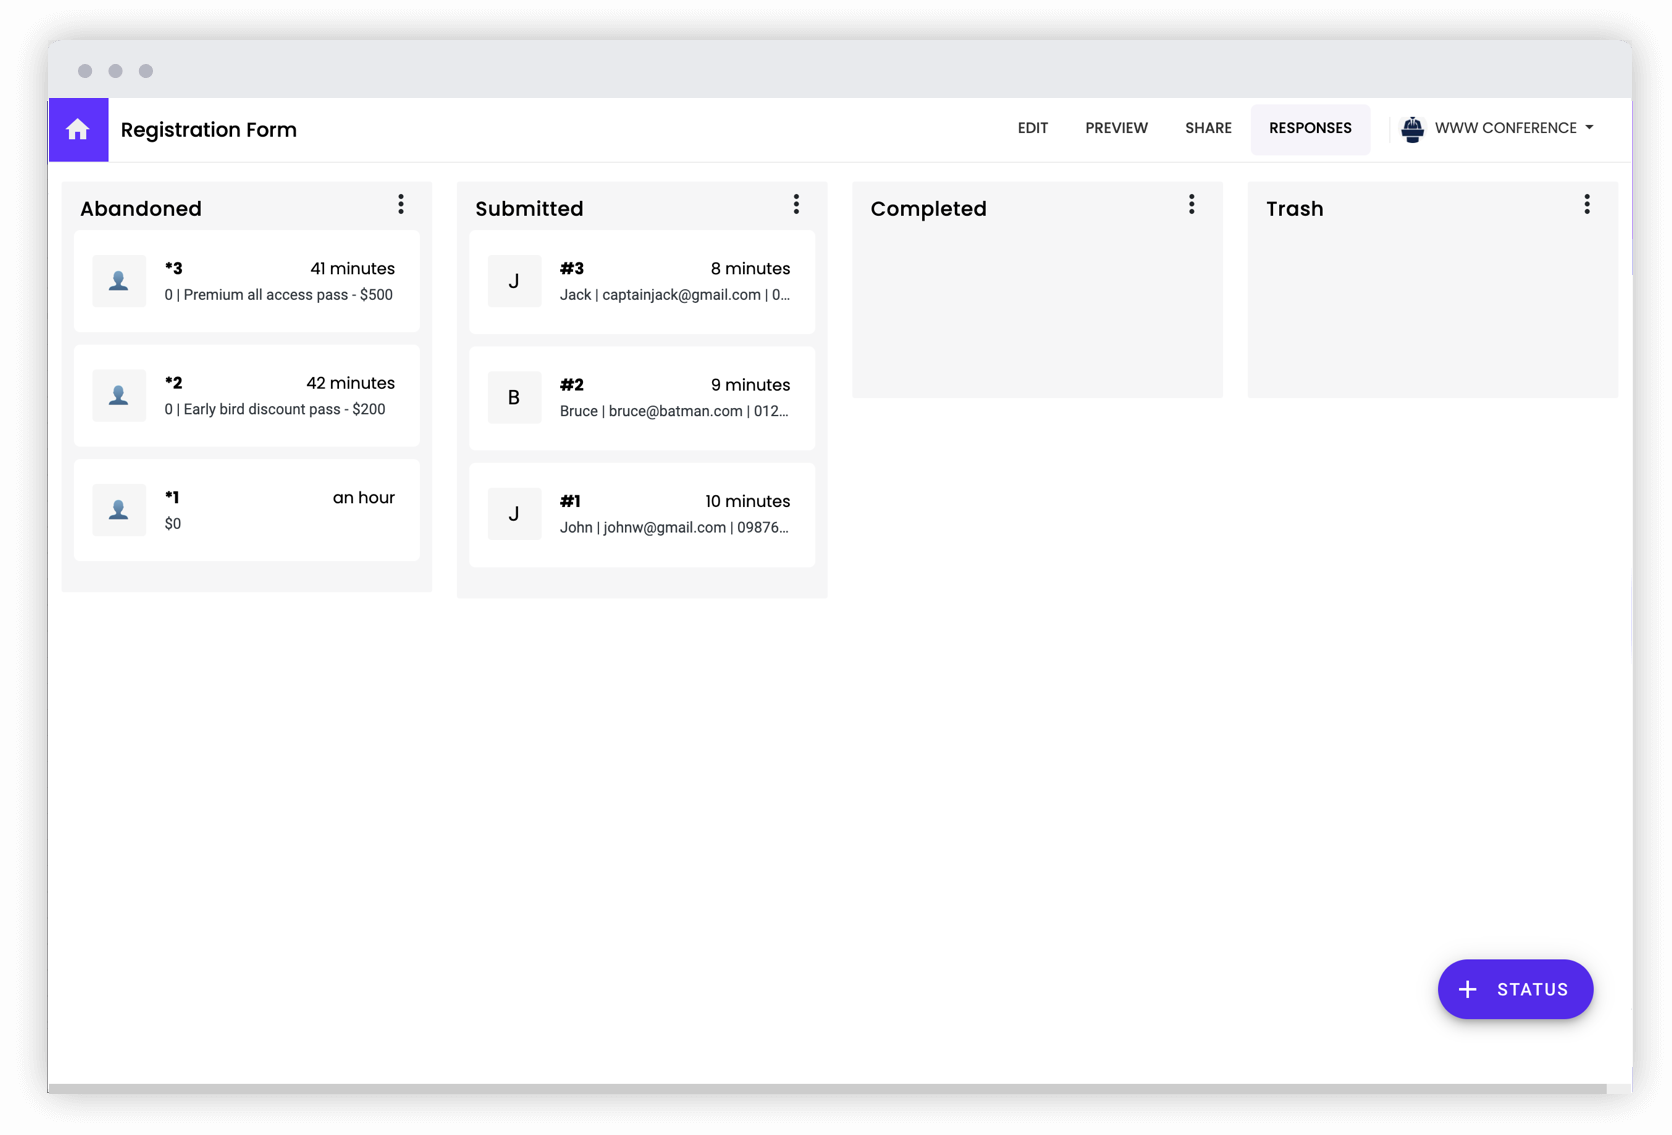The height and width of the screenshot is (1135, 1672).
Task: Click the SHARE menu item
Action: coord(1208,128)
